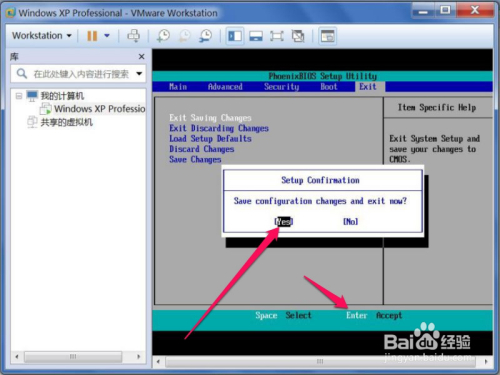Close the library panel
Image resolution: width=500 pixels, height=375 pixels.
[142, 57]
